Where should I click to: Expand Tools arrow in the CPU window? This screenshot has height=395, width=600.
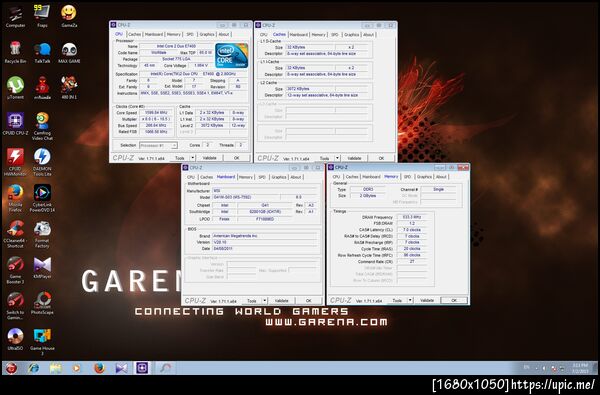[192, 158]
